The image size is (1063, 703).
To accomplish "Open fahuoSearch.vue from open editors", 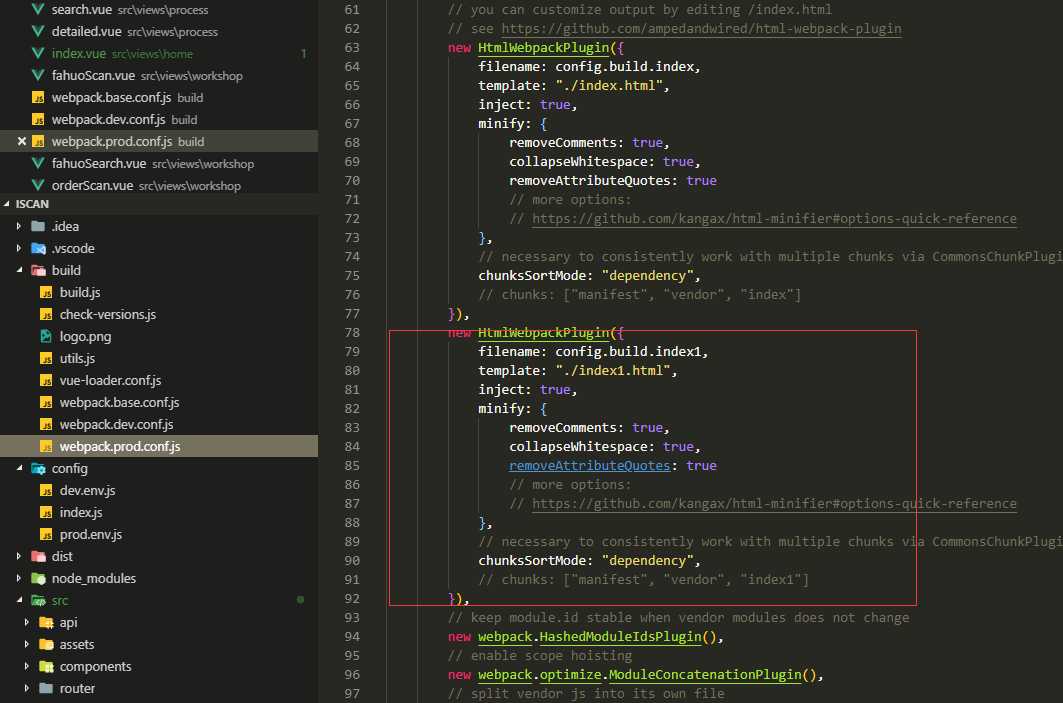I will click(159, 163).
